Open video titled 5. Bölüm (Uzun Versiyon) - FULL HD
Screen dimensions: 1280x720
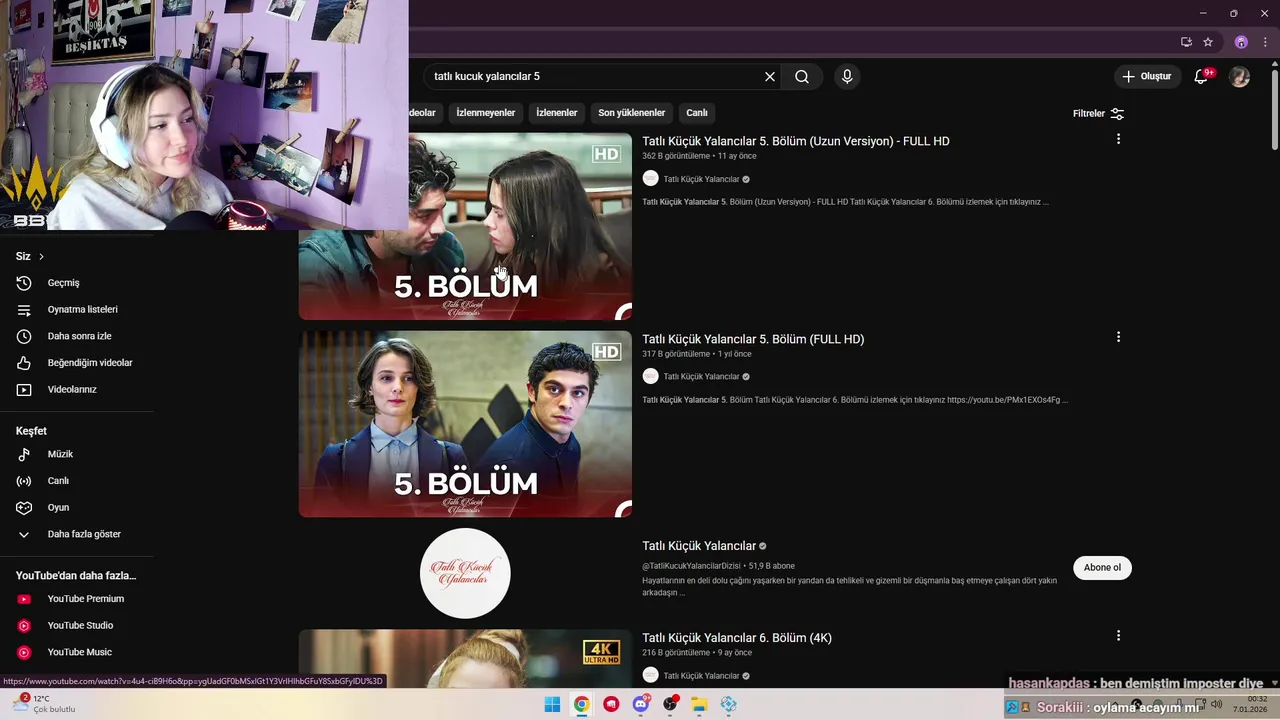tap(796, 141)
